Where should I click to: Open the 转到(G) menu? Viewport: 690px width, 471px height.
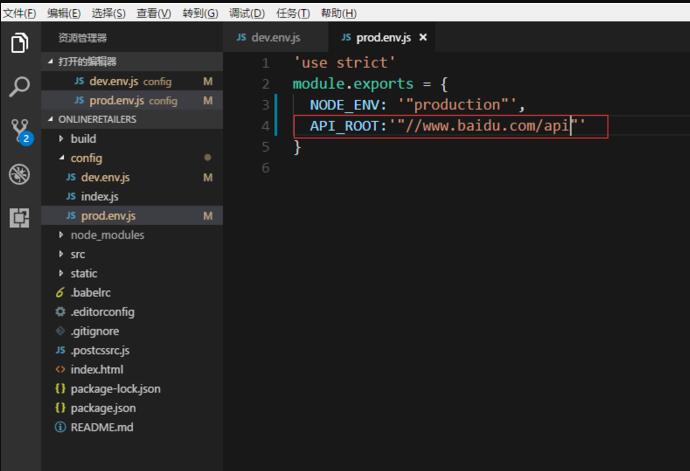[x=200, y=13]
